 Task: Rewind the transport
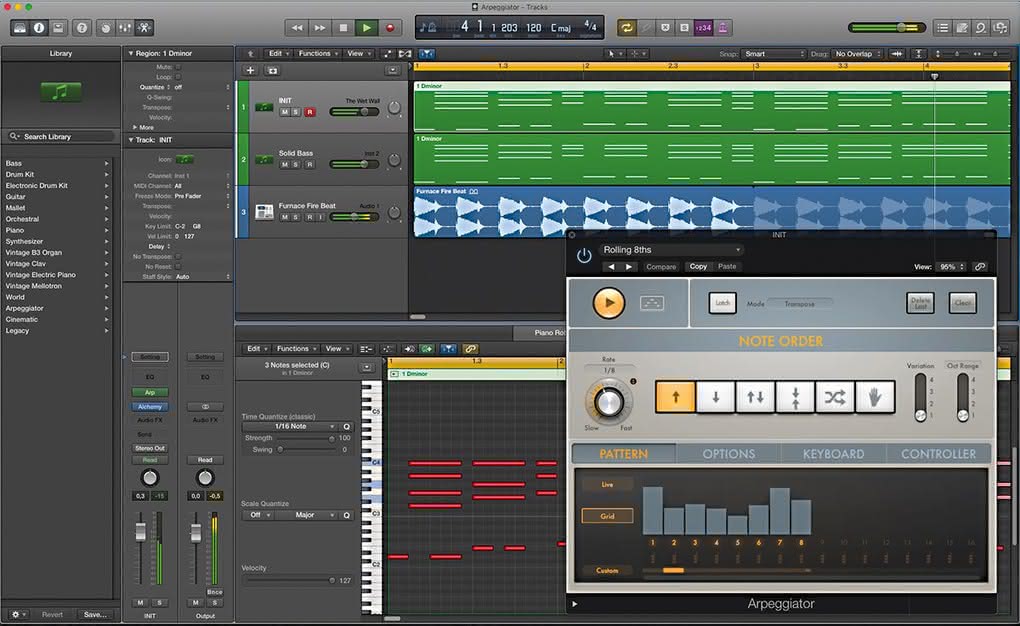297,28
